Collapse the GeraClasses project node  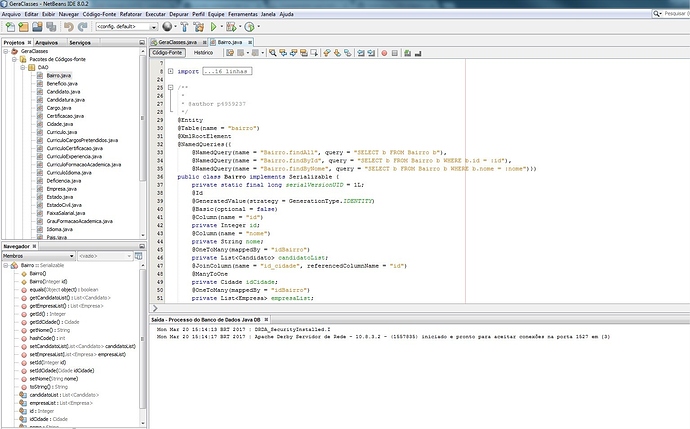(x=7, y=52)
